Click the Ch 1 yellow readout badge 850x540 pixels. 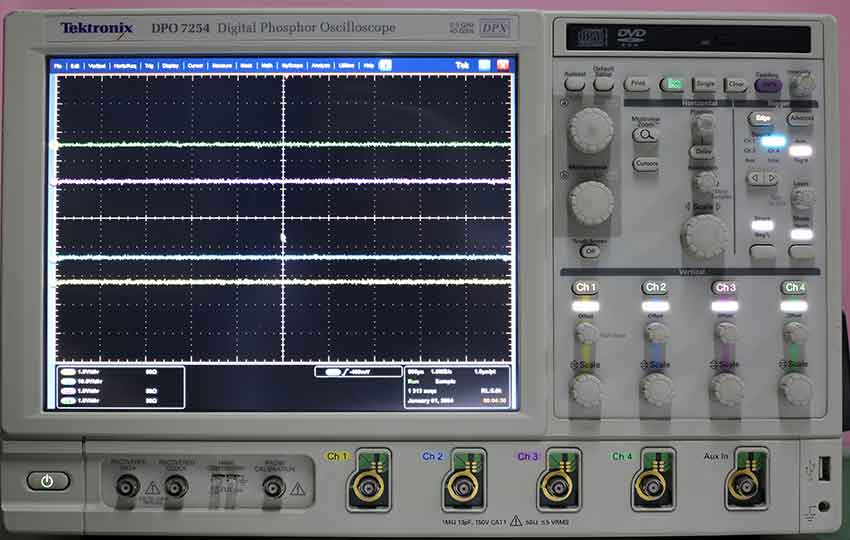coord(68,372)
